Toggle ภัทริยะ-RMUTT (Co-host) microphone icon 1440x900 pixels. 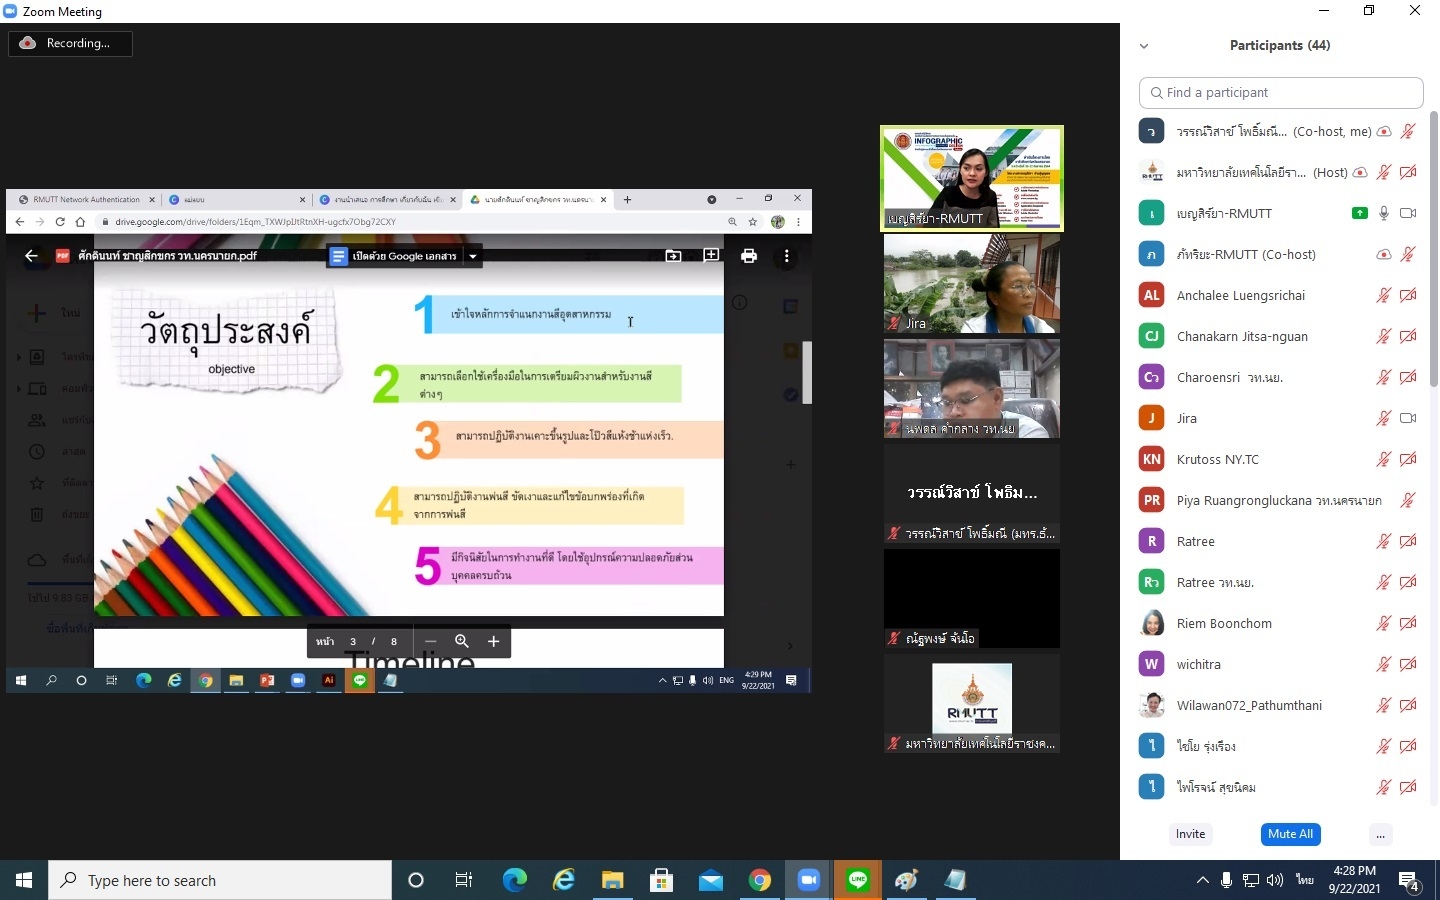[x=1408, y=254]
